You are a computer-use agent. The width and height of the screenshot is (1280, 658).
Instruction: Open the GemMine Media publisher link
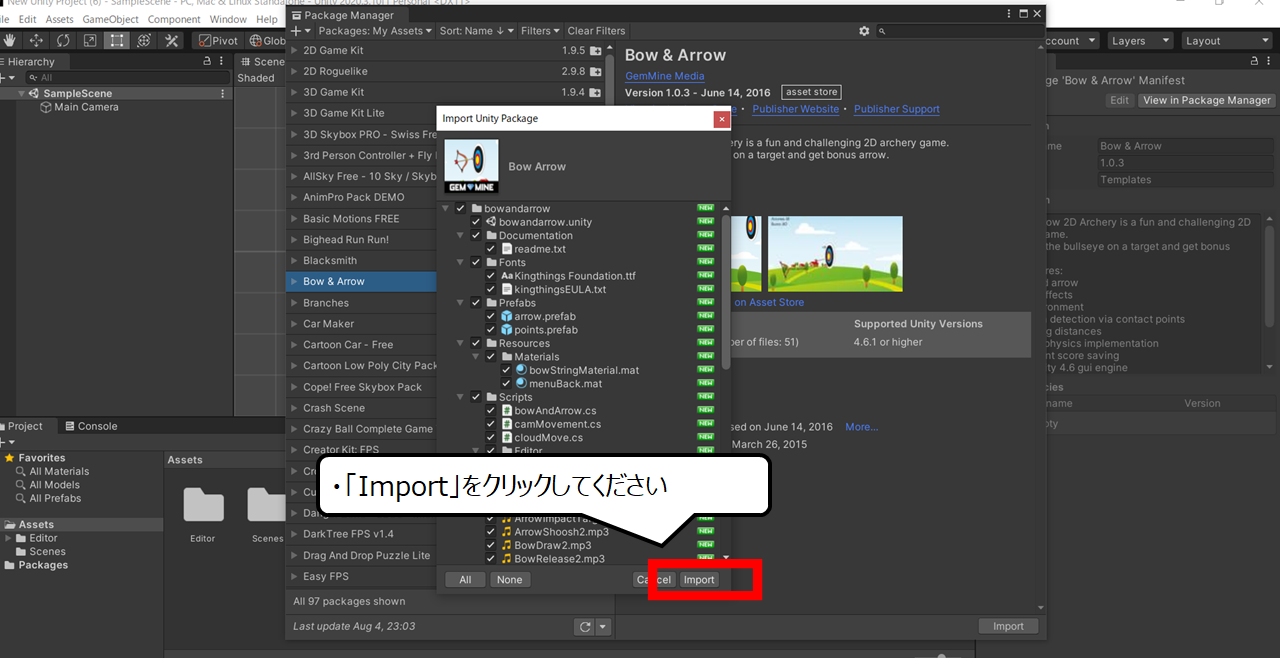tap(665, 76)
